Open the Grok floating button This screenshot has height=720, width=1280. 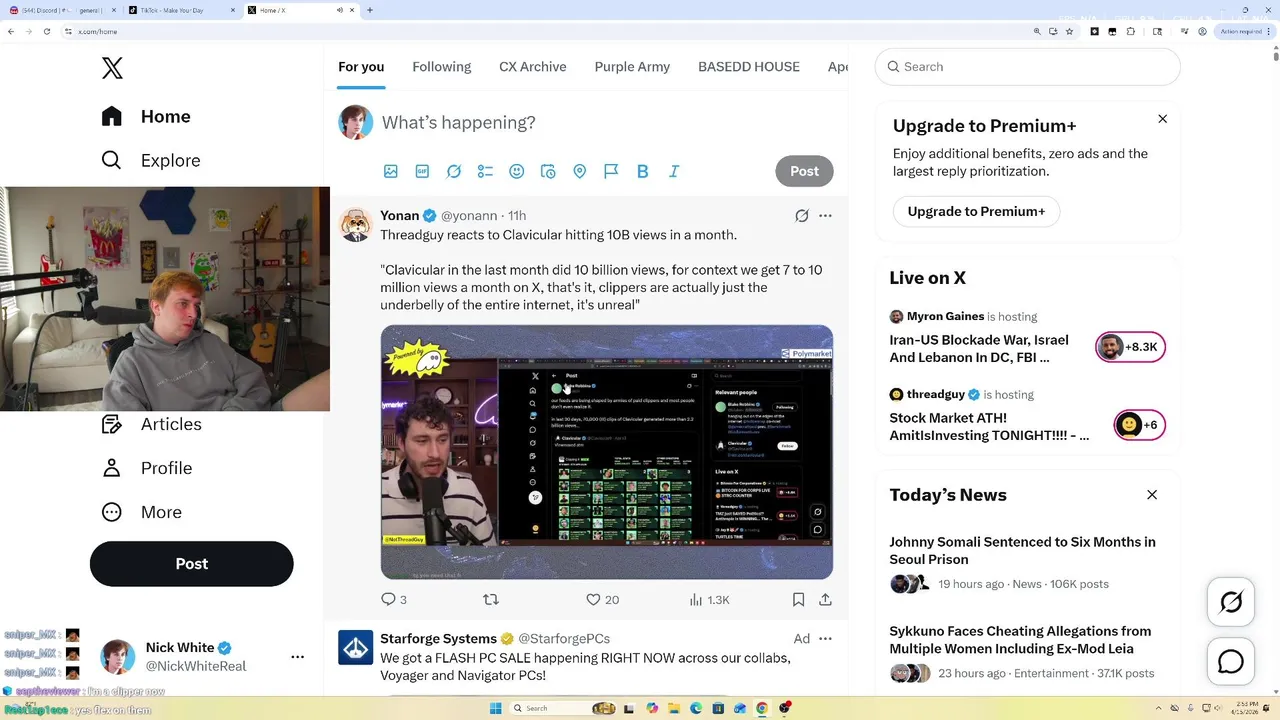[1231, 602]
